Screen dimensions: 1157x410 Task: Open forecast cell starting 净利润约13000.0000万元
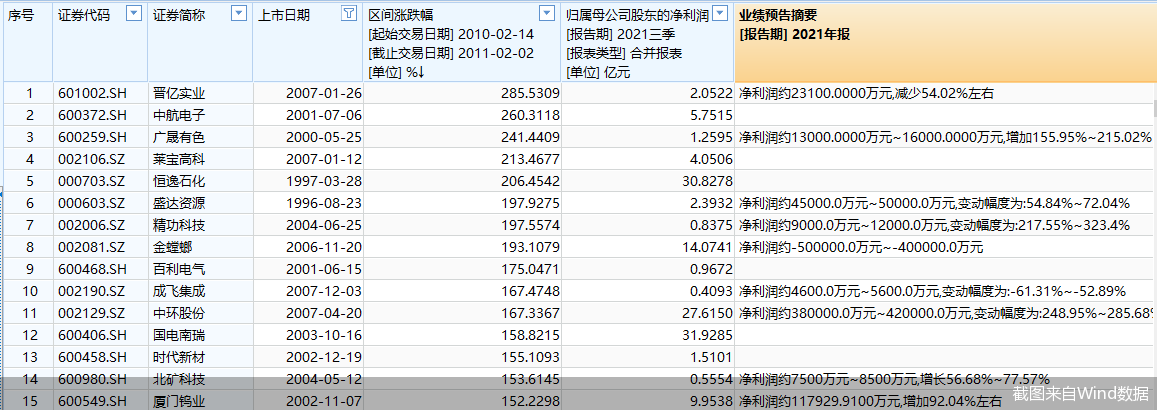(x=945, y=136)
